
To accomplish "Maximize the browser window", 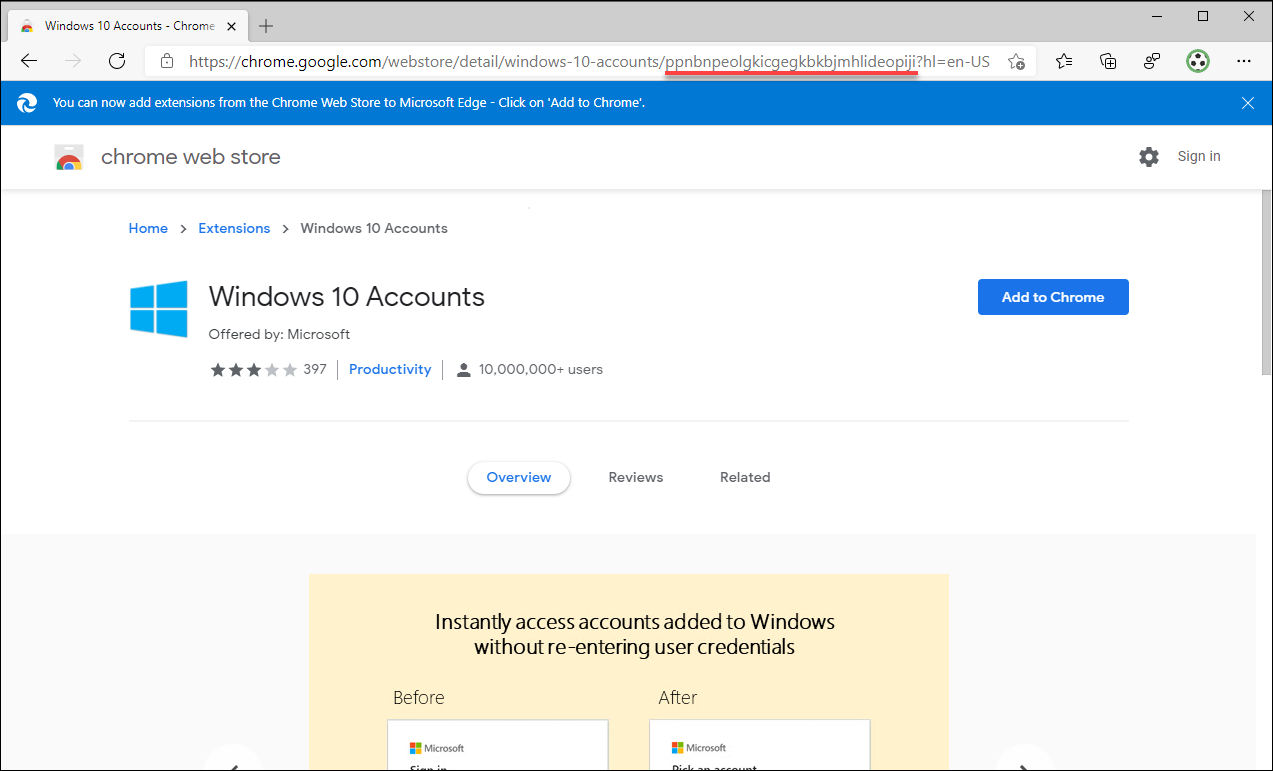I will point(1203,16).
